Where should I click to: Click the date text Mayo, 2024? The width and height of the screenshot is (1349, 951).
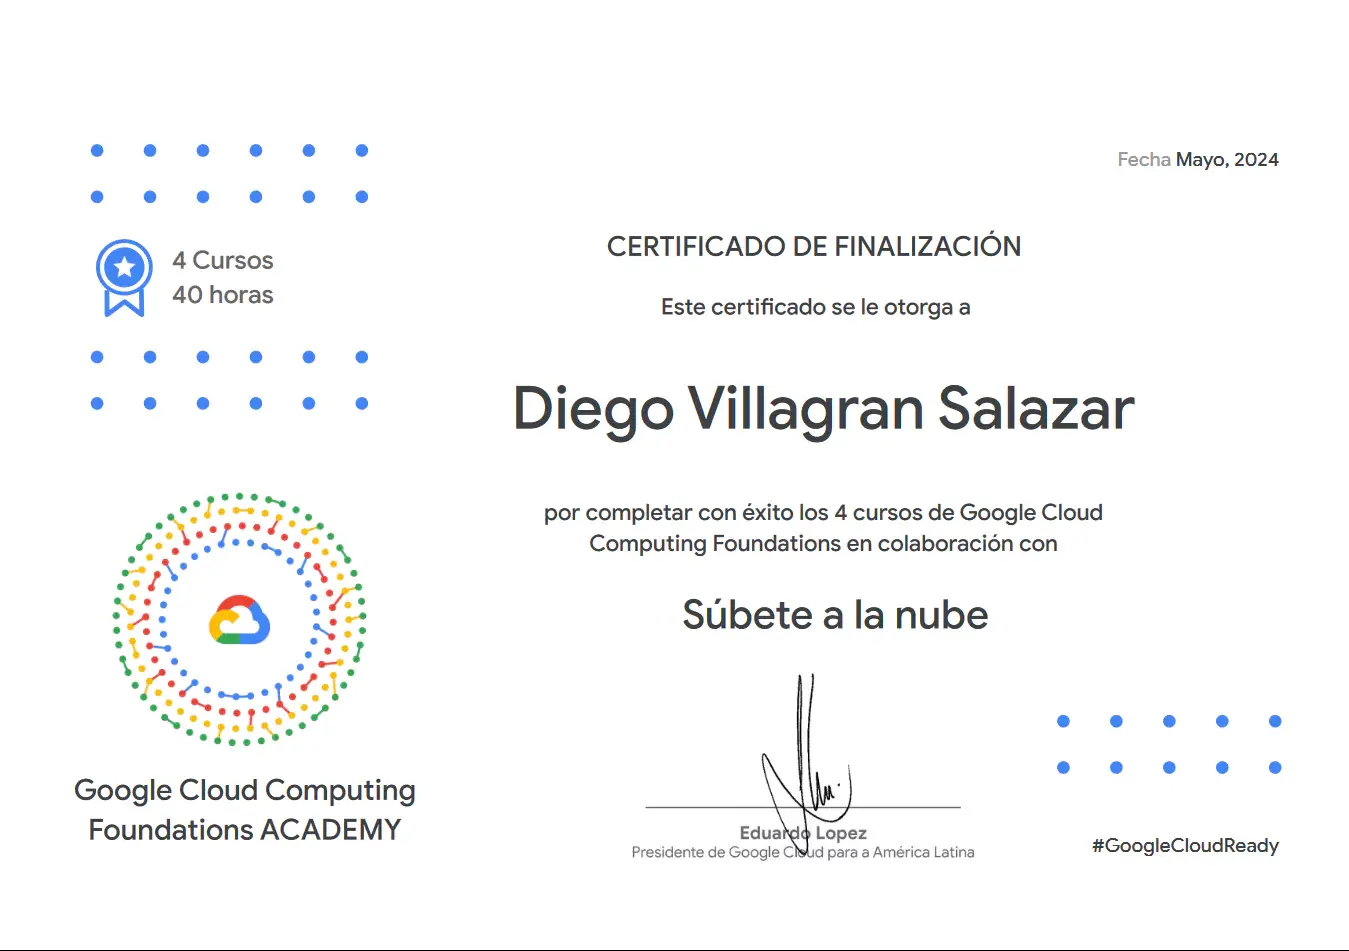pos(1227,160)
